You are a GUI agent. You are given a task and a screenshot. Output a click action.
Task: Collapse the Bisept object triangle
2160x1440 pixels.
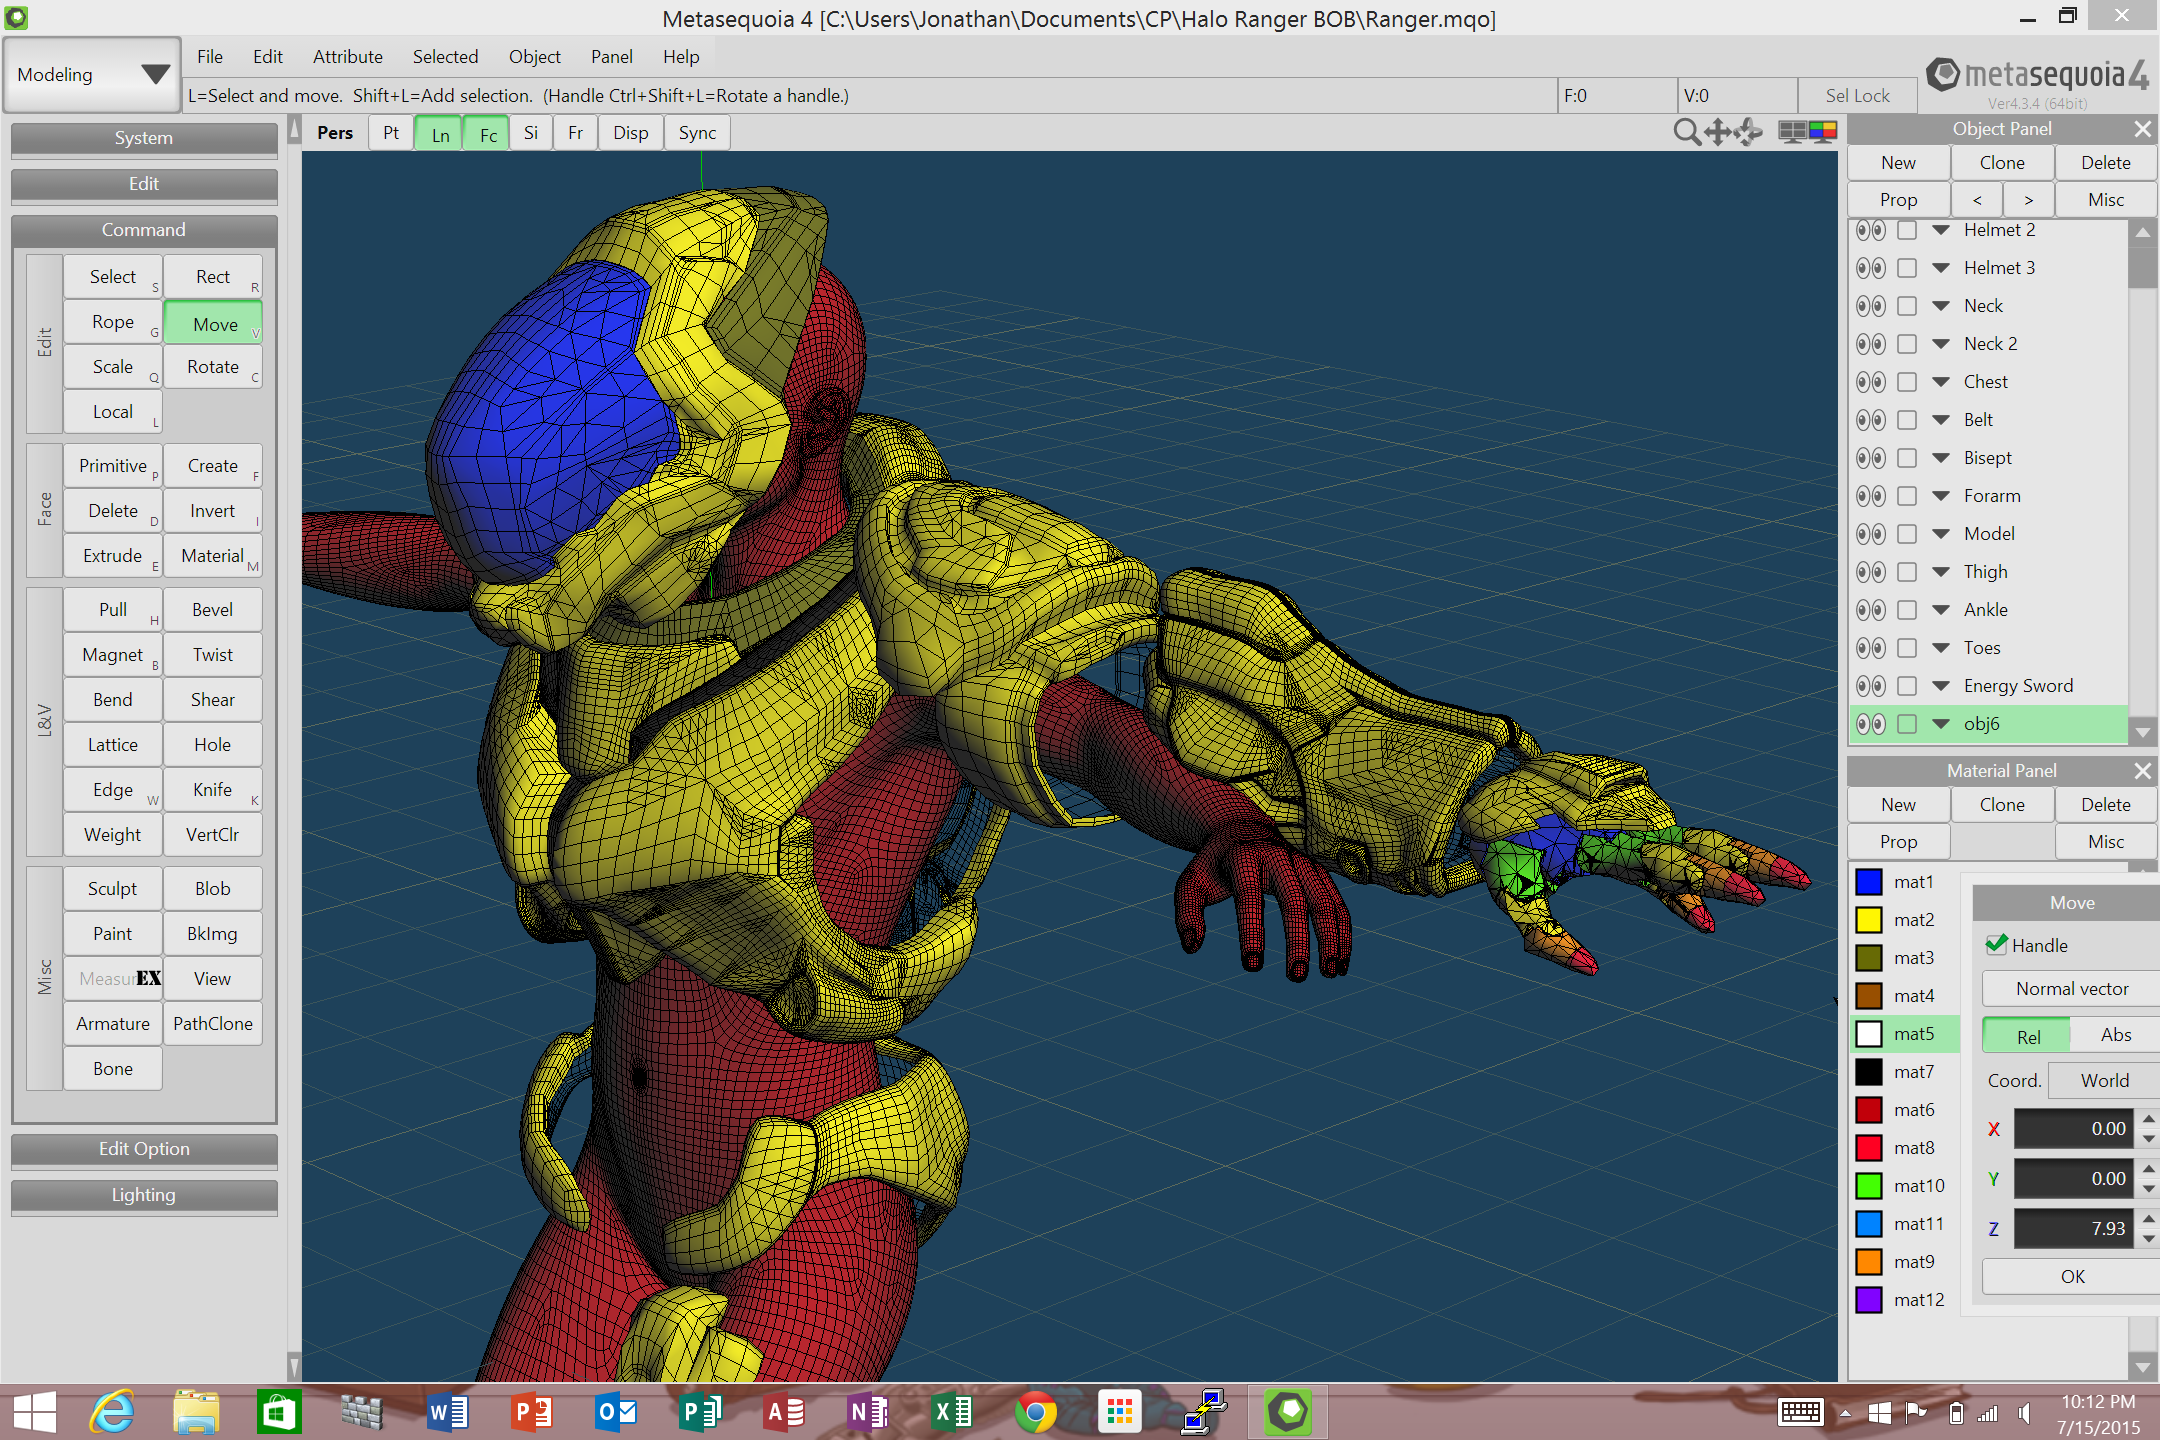click(x=1941, y=458)
